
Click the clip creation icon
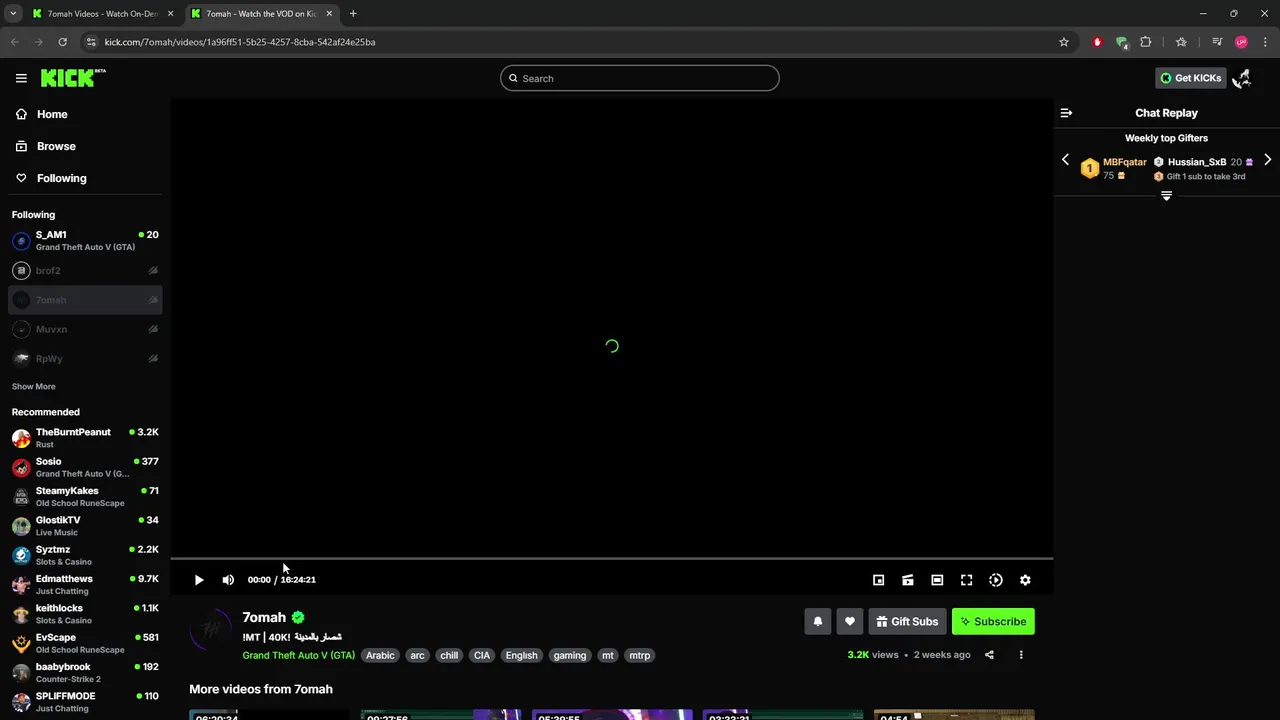point(908,580)
